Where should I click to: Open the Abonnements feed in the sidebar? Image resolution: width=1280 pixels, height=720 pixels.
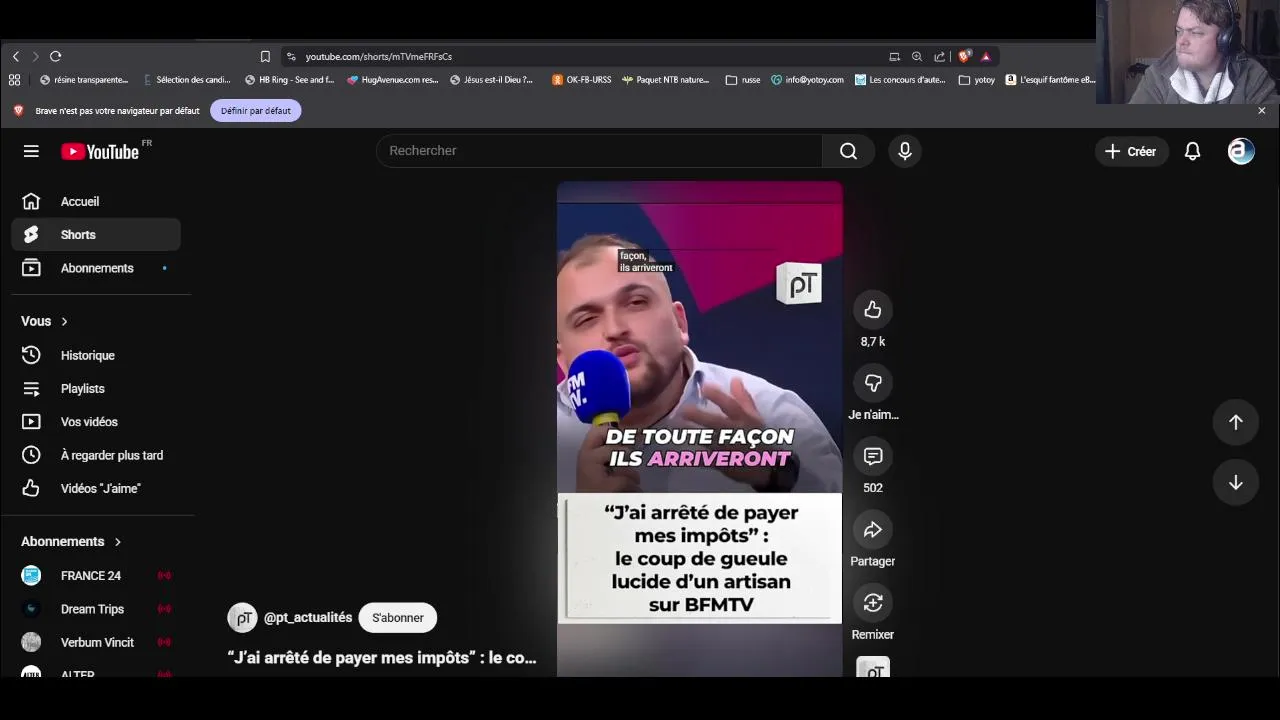[x=96, y=268]
